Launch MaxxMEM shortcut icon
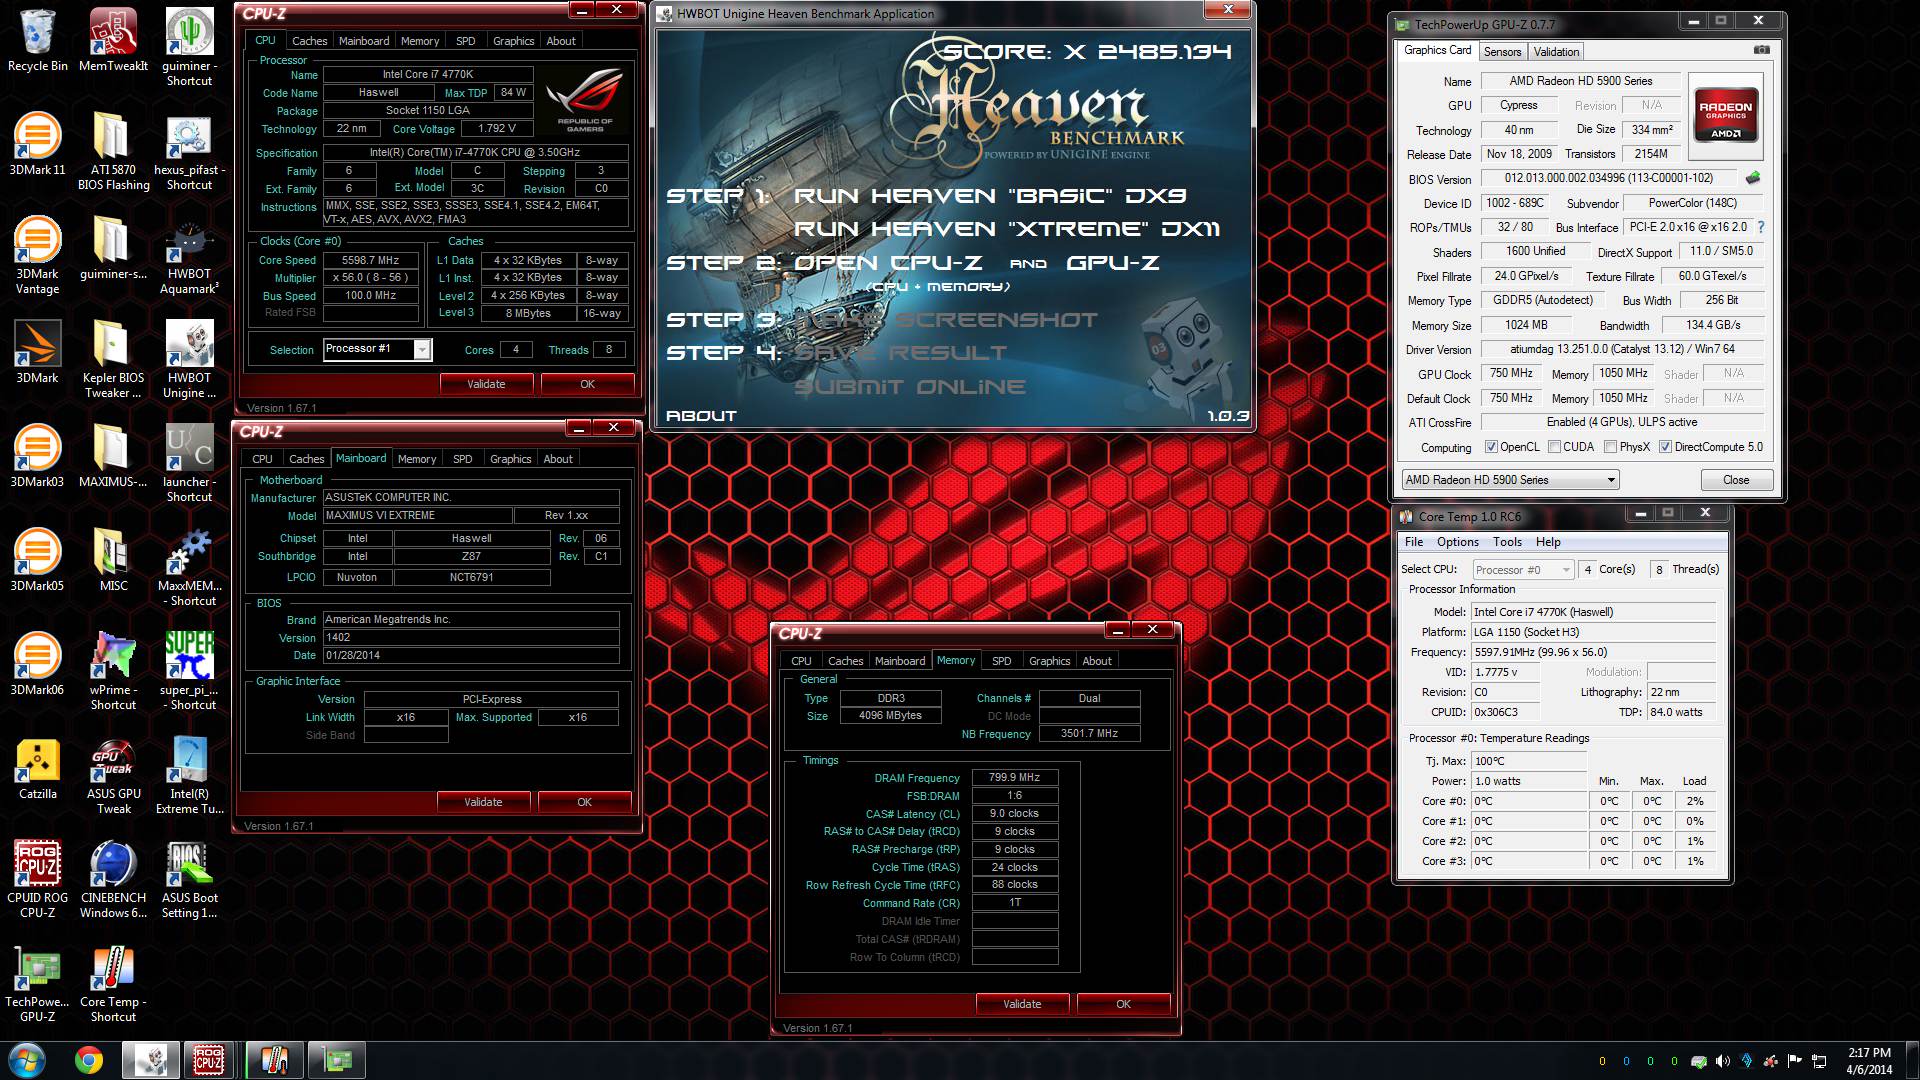This screenshot has width=1920, height=1080. (189, 567)
